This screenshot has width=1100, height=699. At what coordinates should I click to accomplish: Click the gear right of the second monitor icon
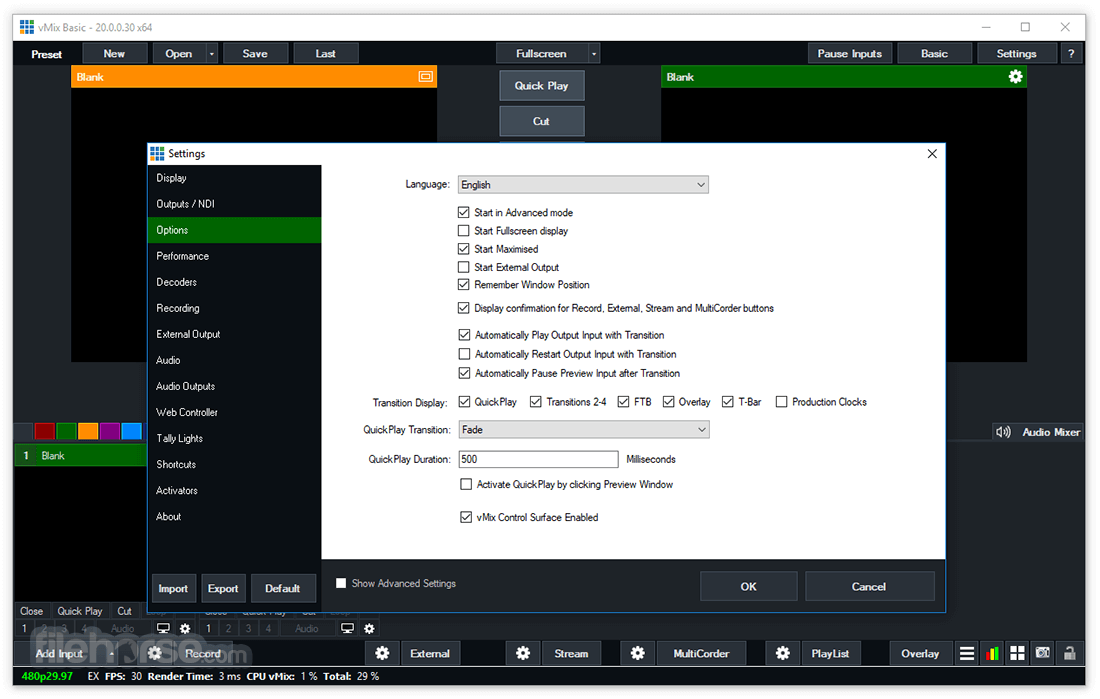(370, 628)
